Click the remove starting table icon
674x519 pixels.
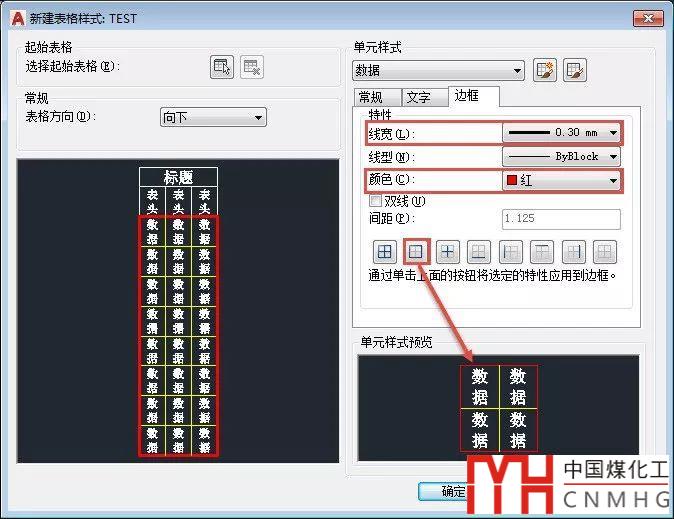click(x=252, y=67)
